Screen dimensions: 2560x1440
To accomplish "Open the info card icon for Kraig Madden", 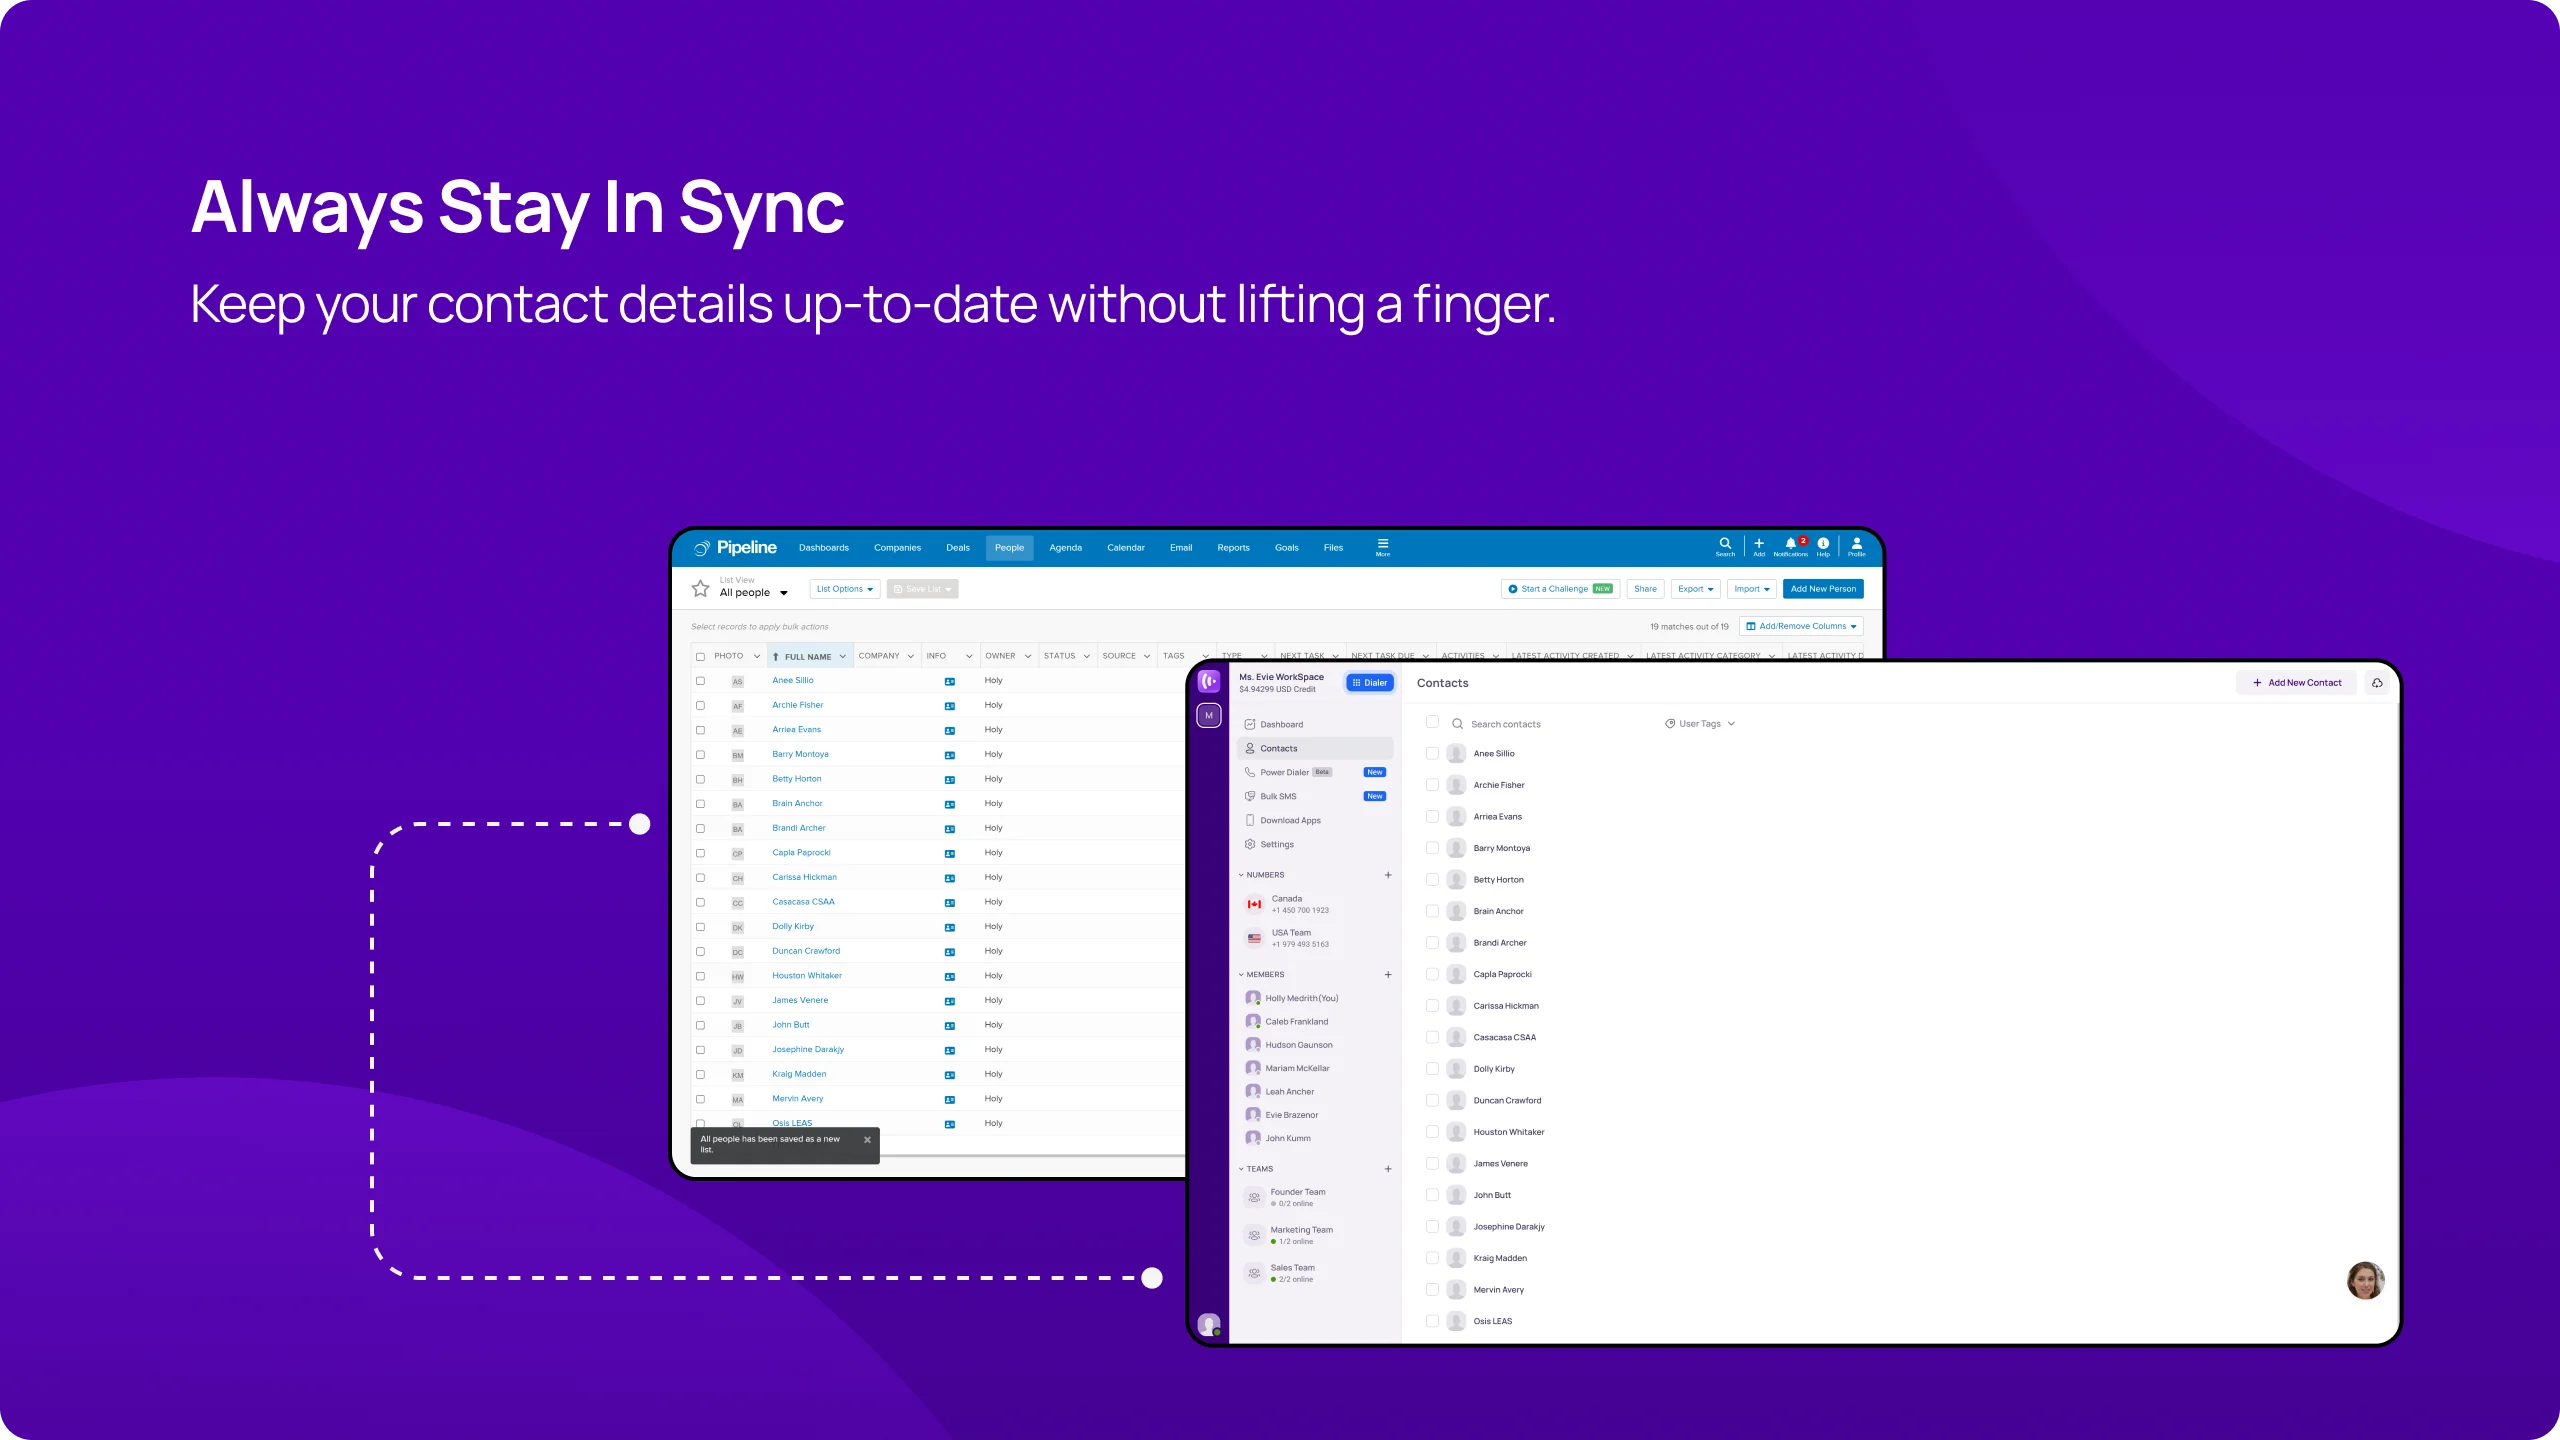I will click(950, 1075).
